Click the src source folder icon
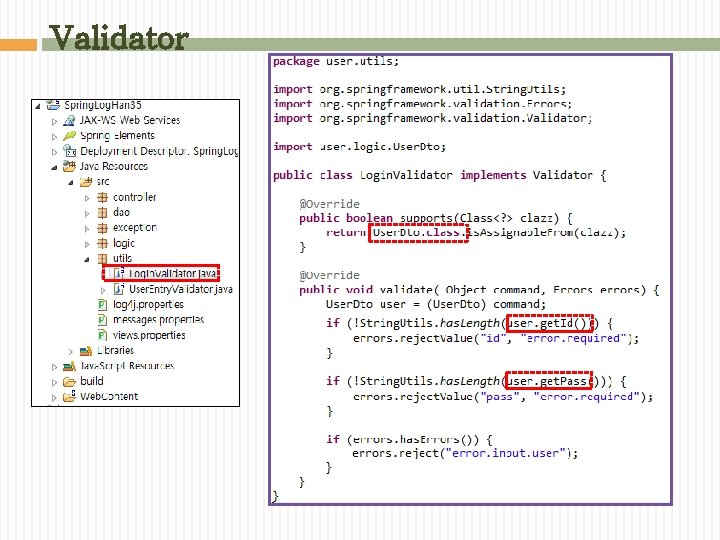The width and height of the screenshot is (720, 540). 86,182
